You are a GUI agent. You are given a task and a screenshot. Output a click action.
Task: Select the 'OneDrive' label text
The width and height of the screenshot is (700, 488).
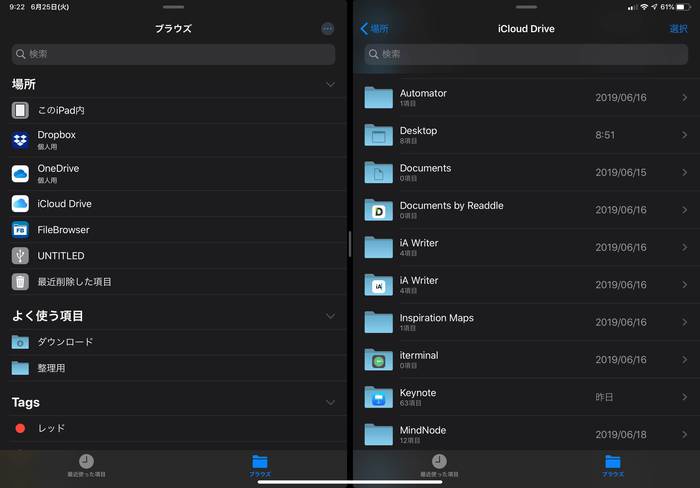58,168
